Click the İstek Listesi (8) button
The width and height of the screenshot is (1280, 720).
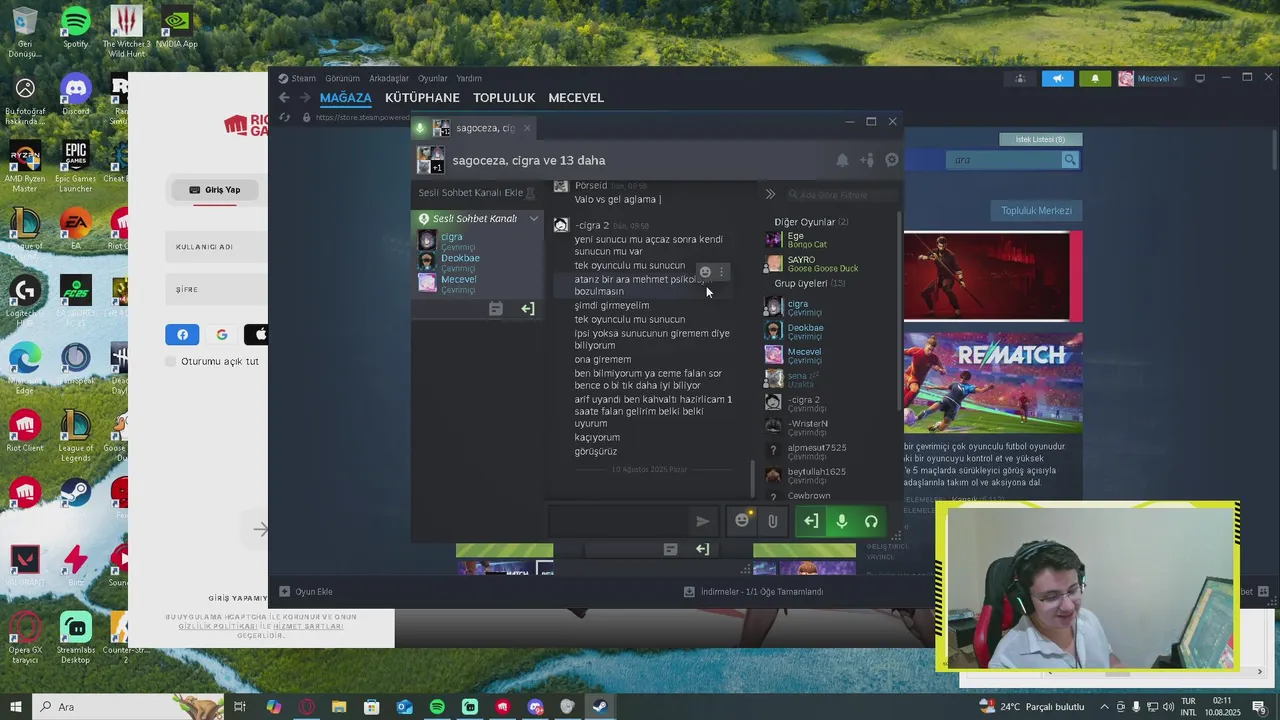coord(1040,140)
